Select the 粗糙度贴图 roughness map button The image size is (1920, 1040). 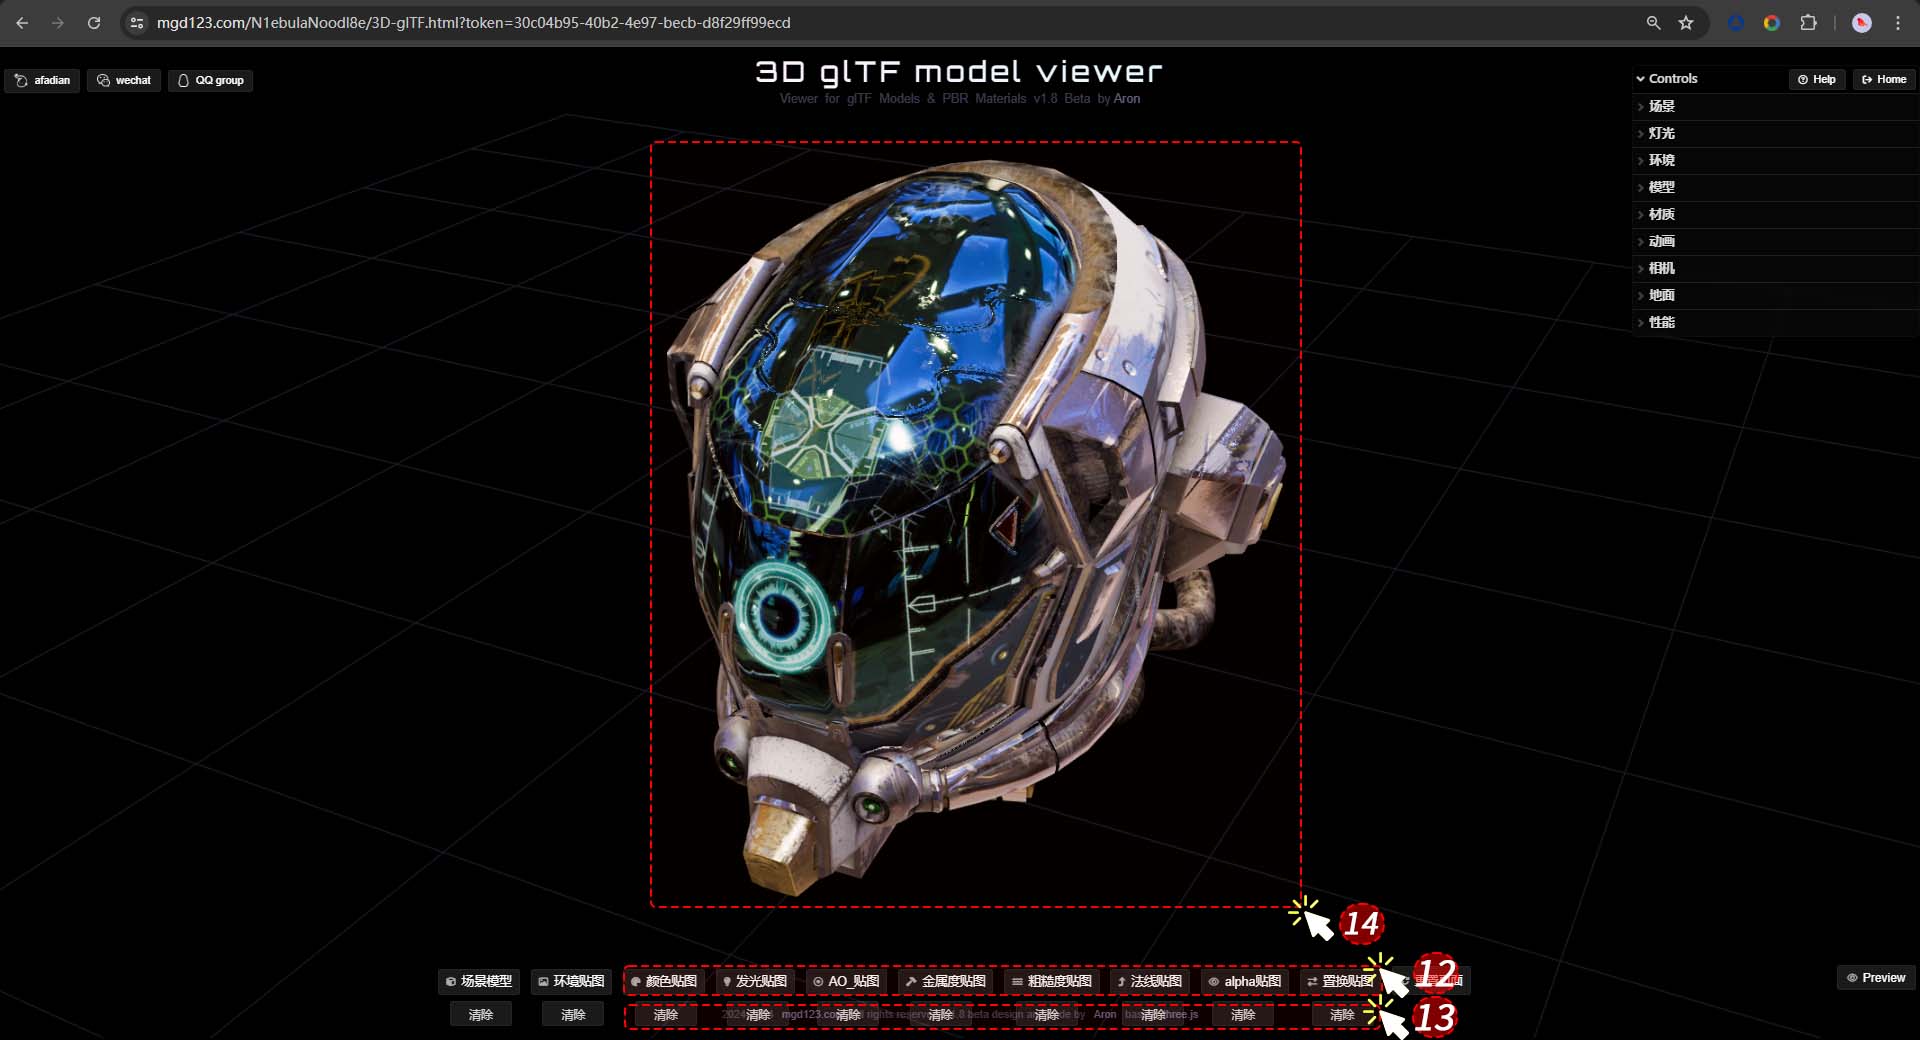pyautogui.click(x=1051, y=981)
